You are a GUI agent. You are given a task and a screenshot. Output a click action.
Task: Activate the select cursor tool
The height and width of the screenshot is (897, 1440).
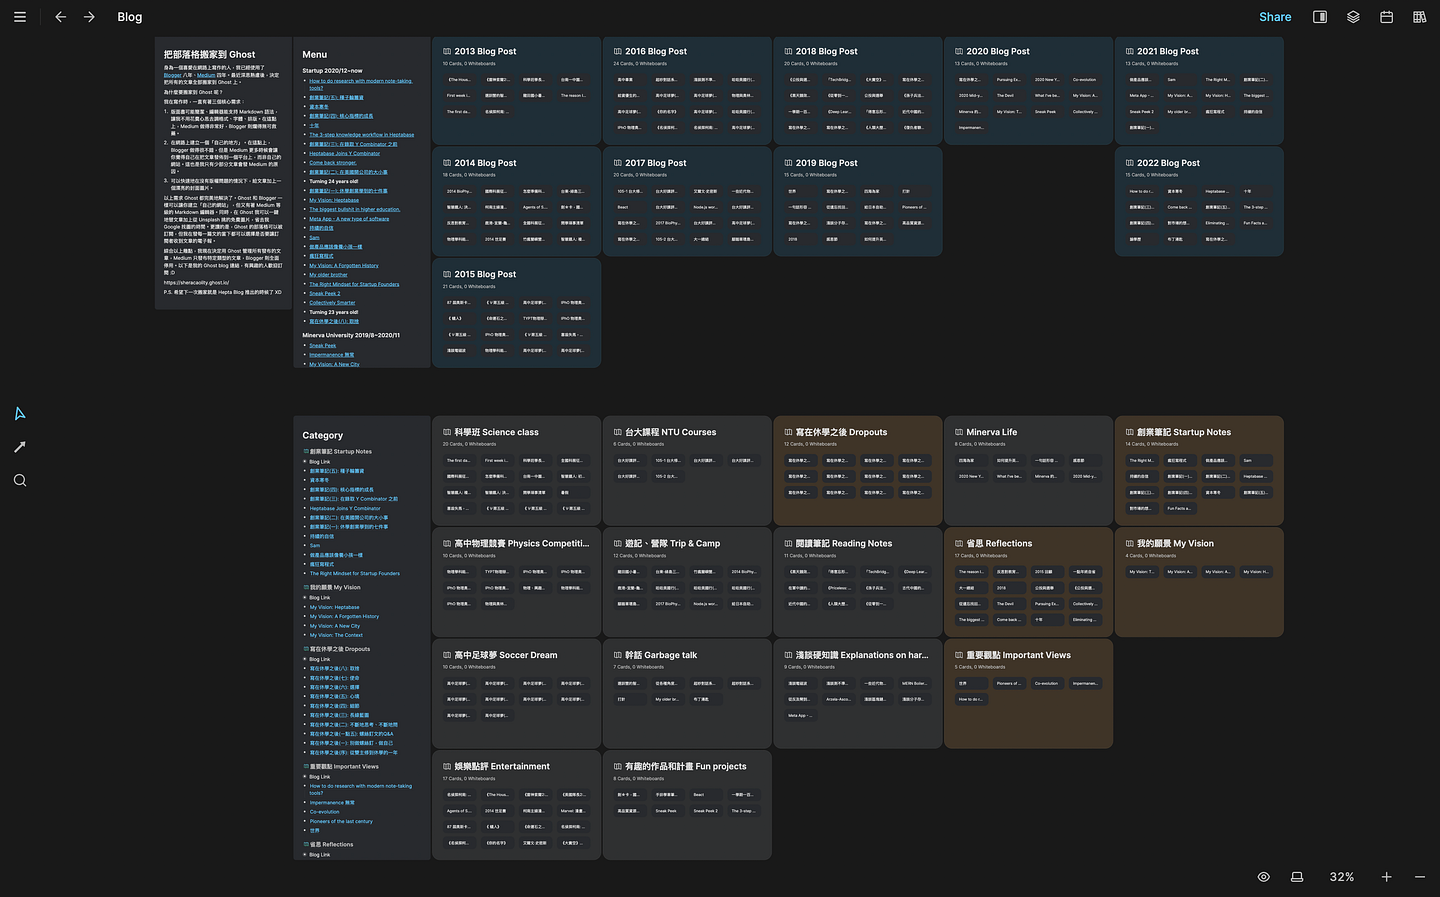point(20,414)
